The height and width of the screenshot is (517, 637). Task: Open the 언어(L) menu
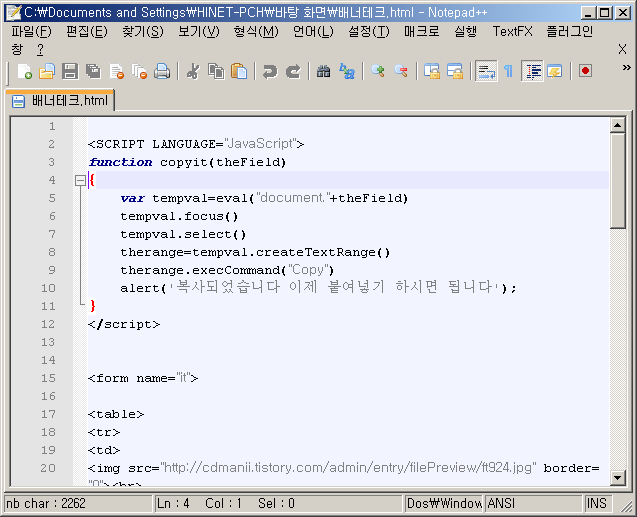click(313, 32)
